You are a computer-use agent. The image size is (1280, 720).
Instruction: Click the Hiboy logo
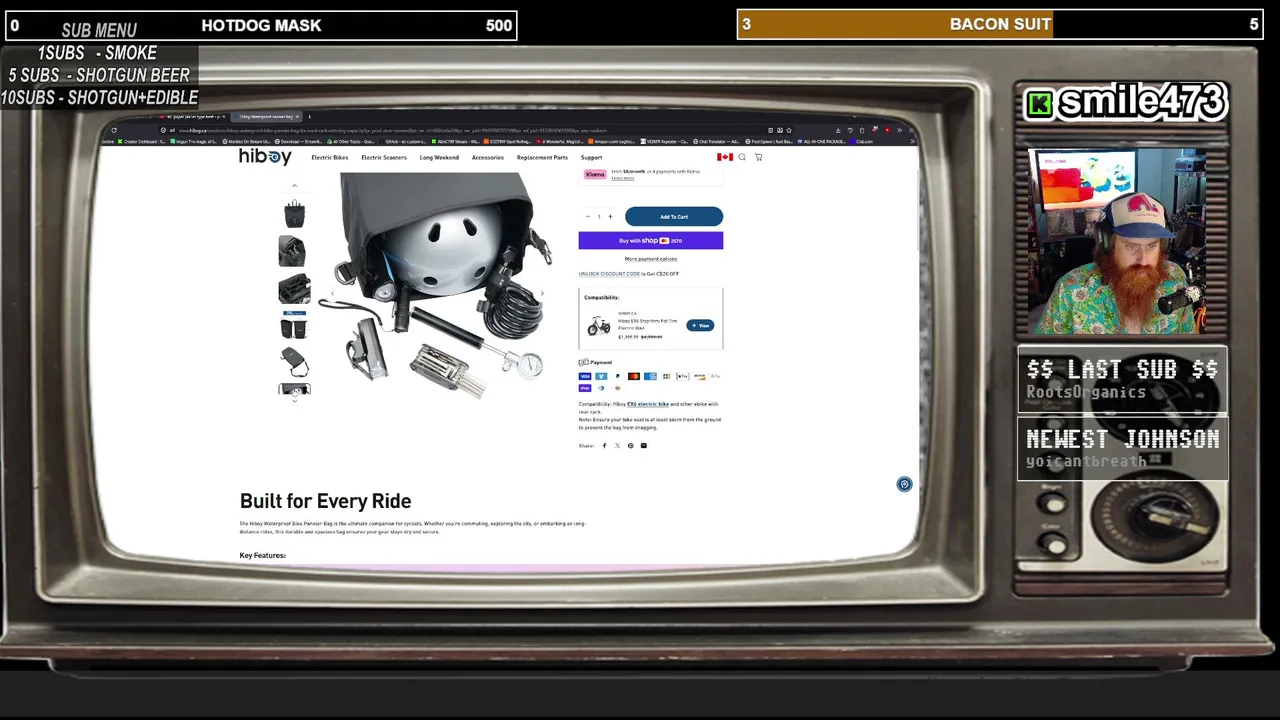(265, 157)
